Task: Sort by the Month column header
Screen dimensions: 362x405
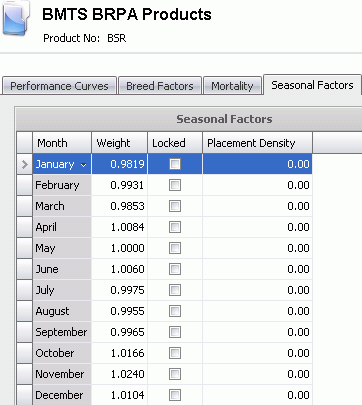Action: (62, 143)
